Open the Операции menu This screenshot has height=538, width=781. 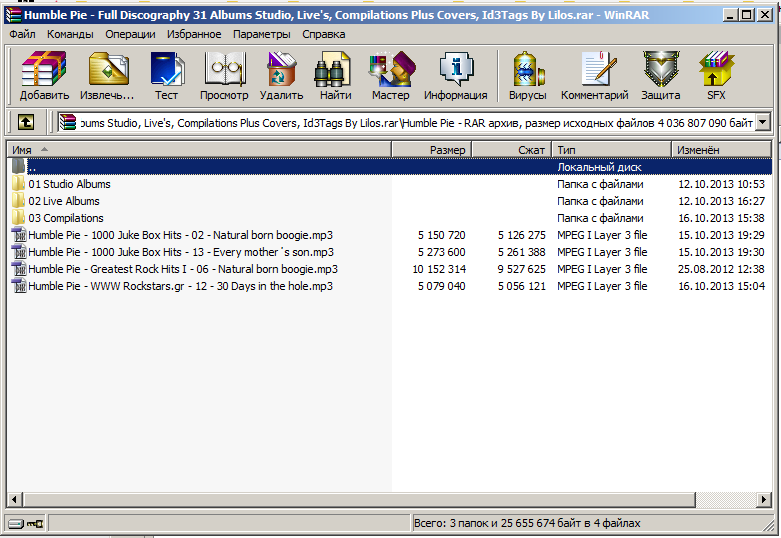point(130,34)
